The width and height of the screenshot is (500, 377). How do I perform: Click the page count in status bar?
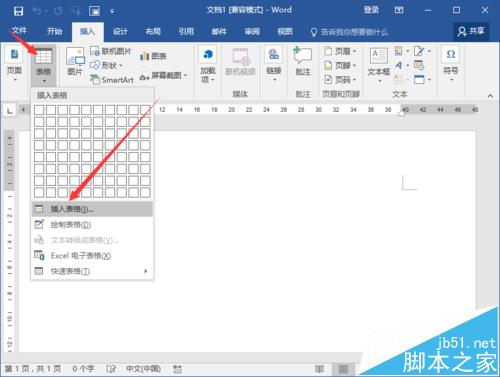33,369
